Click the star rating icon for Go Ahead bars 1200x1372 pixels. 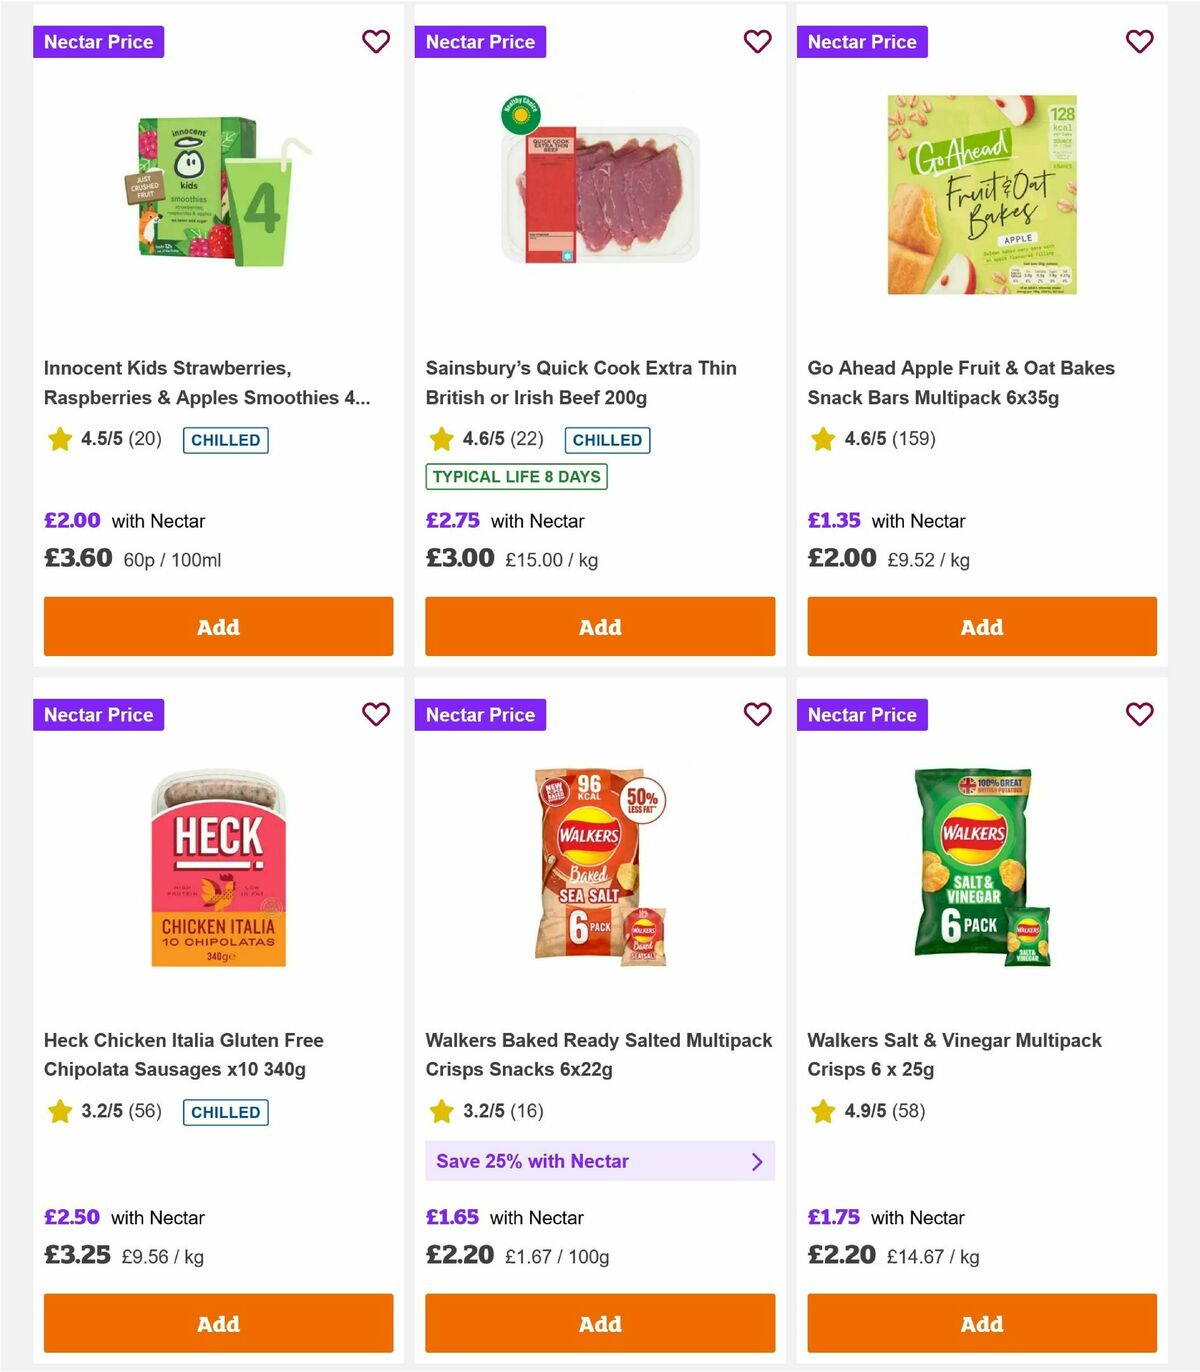coord(822,438)
